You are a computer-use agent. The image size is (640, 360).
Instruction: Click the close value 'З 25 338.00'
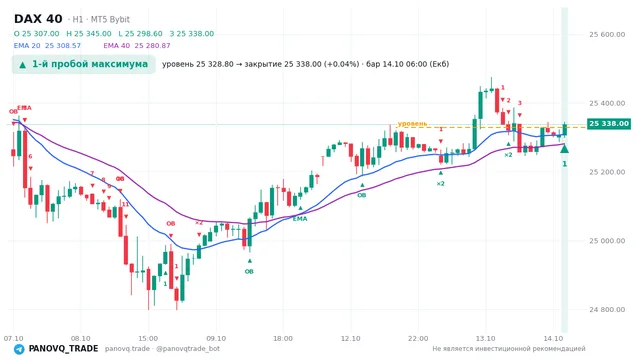click(191, 33)
